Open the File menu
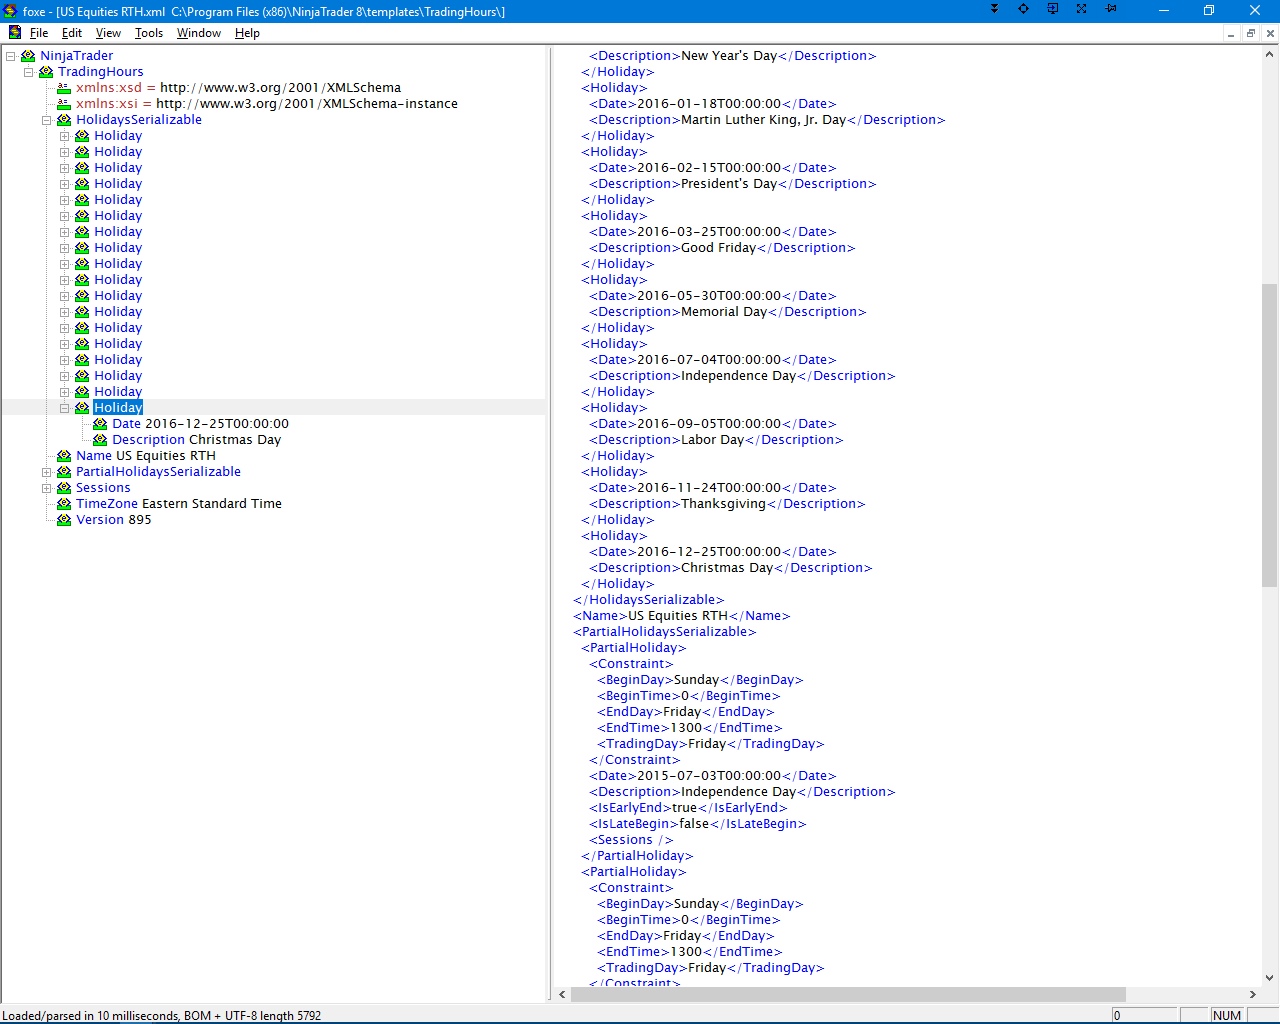 pos(39,33)
